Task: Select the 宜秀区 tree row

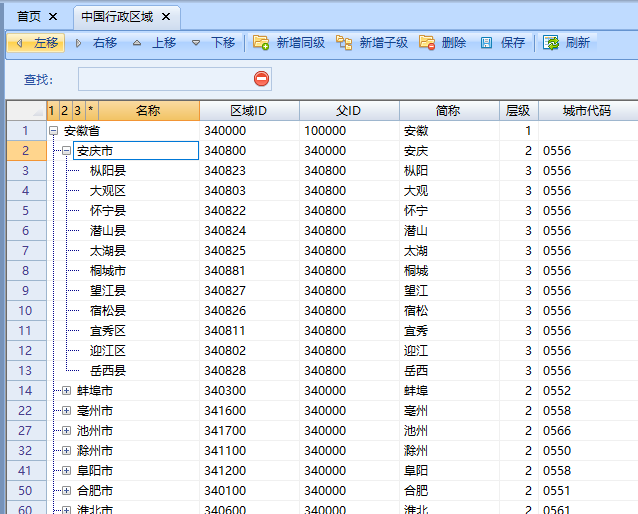Action: point(108,330)
